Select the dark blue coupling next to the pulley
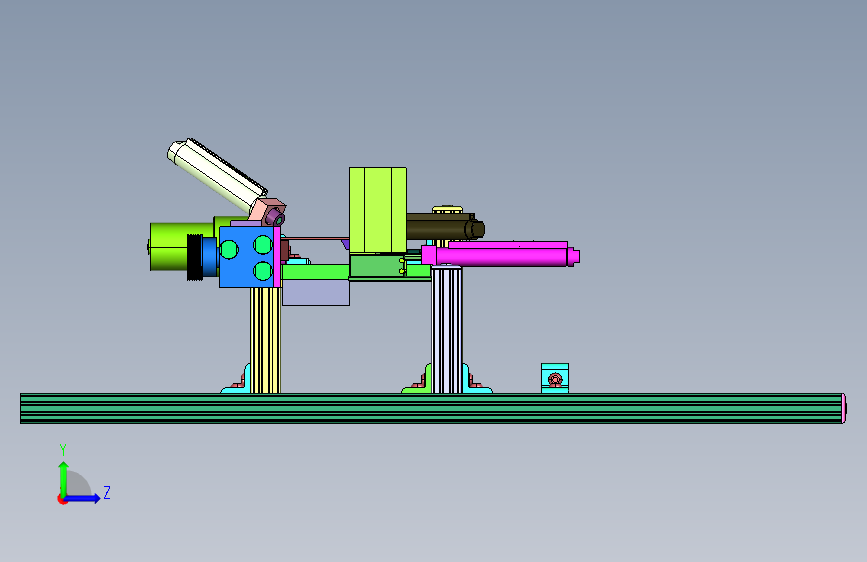Viewport: 867px width, 562px height. (210, 257)
